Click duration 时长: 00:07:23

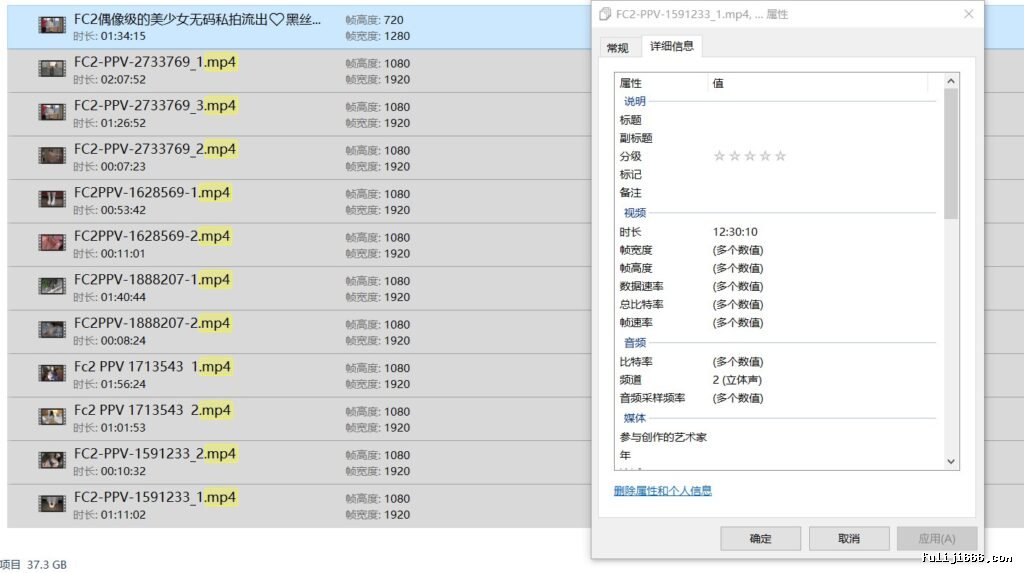[x=110, y=167]
